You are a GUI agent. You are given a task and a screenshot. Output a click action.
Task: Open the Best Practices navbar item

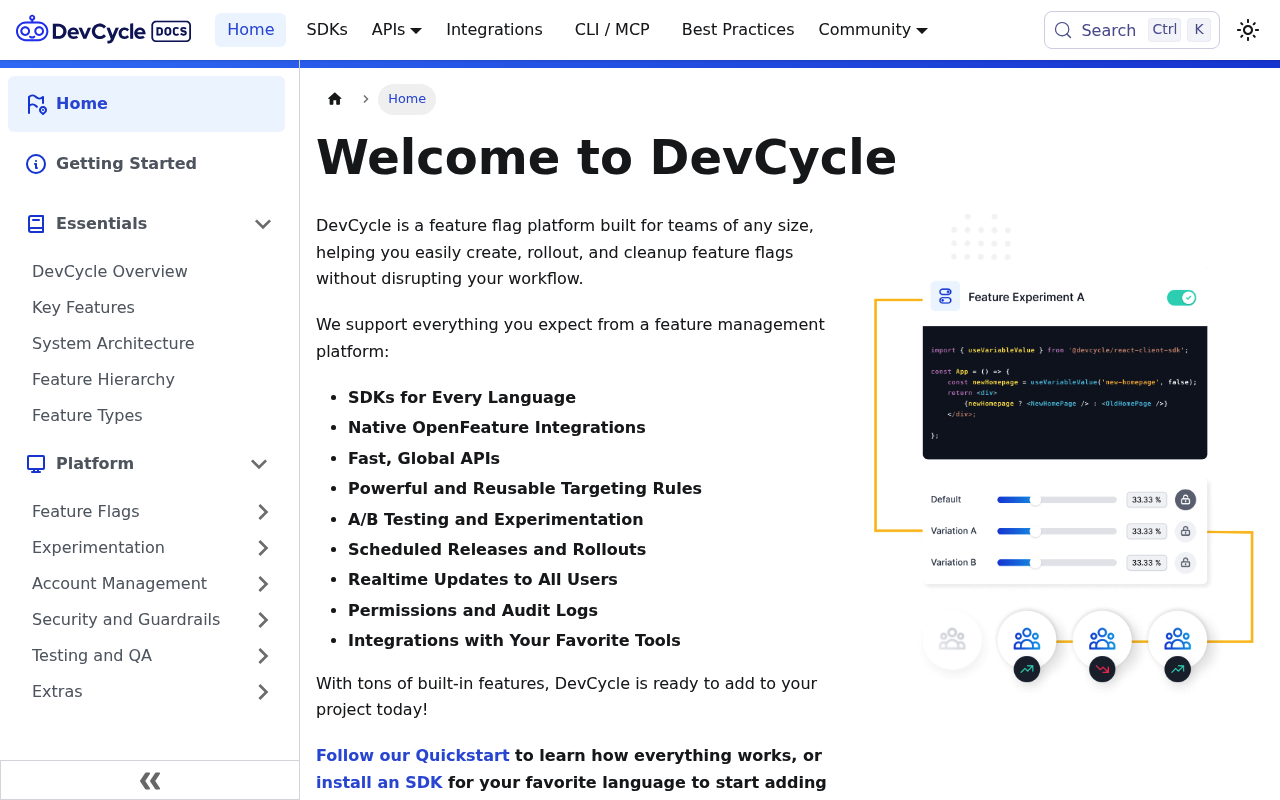(x=738, y=30)
